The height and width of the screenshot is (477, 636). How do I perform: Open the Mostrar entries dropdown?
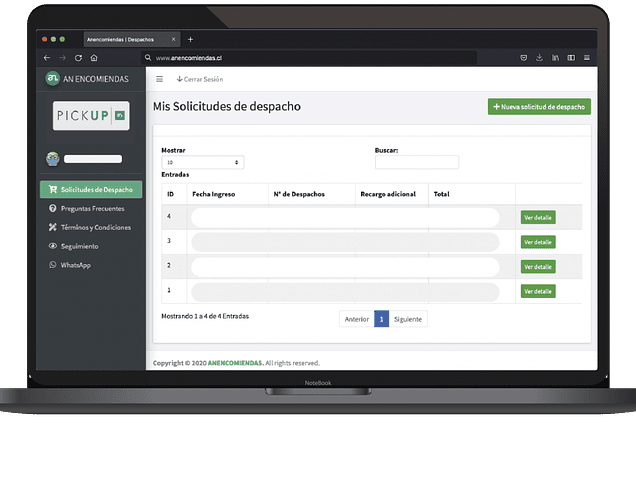(202, 162)
